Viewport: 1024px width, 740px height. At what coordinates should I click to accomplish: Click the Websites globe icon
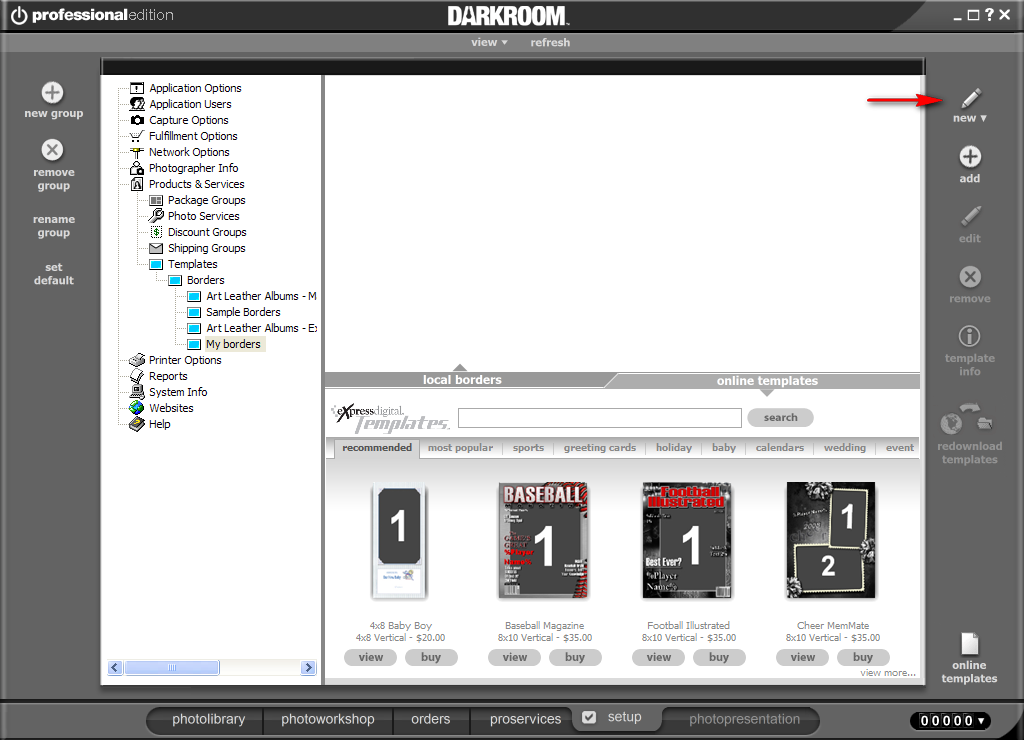pos(136,408)
